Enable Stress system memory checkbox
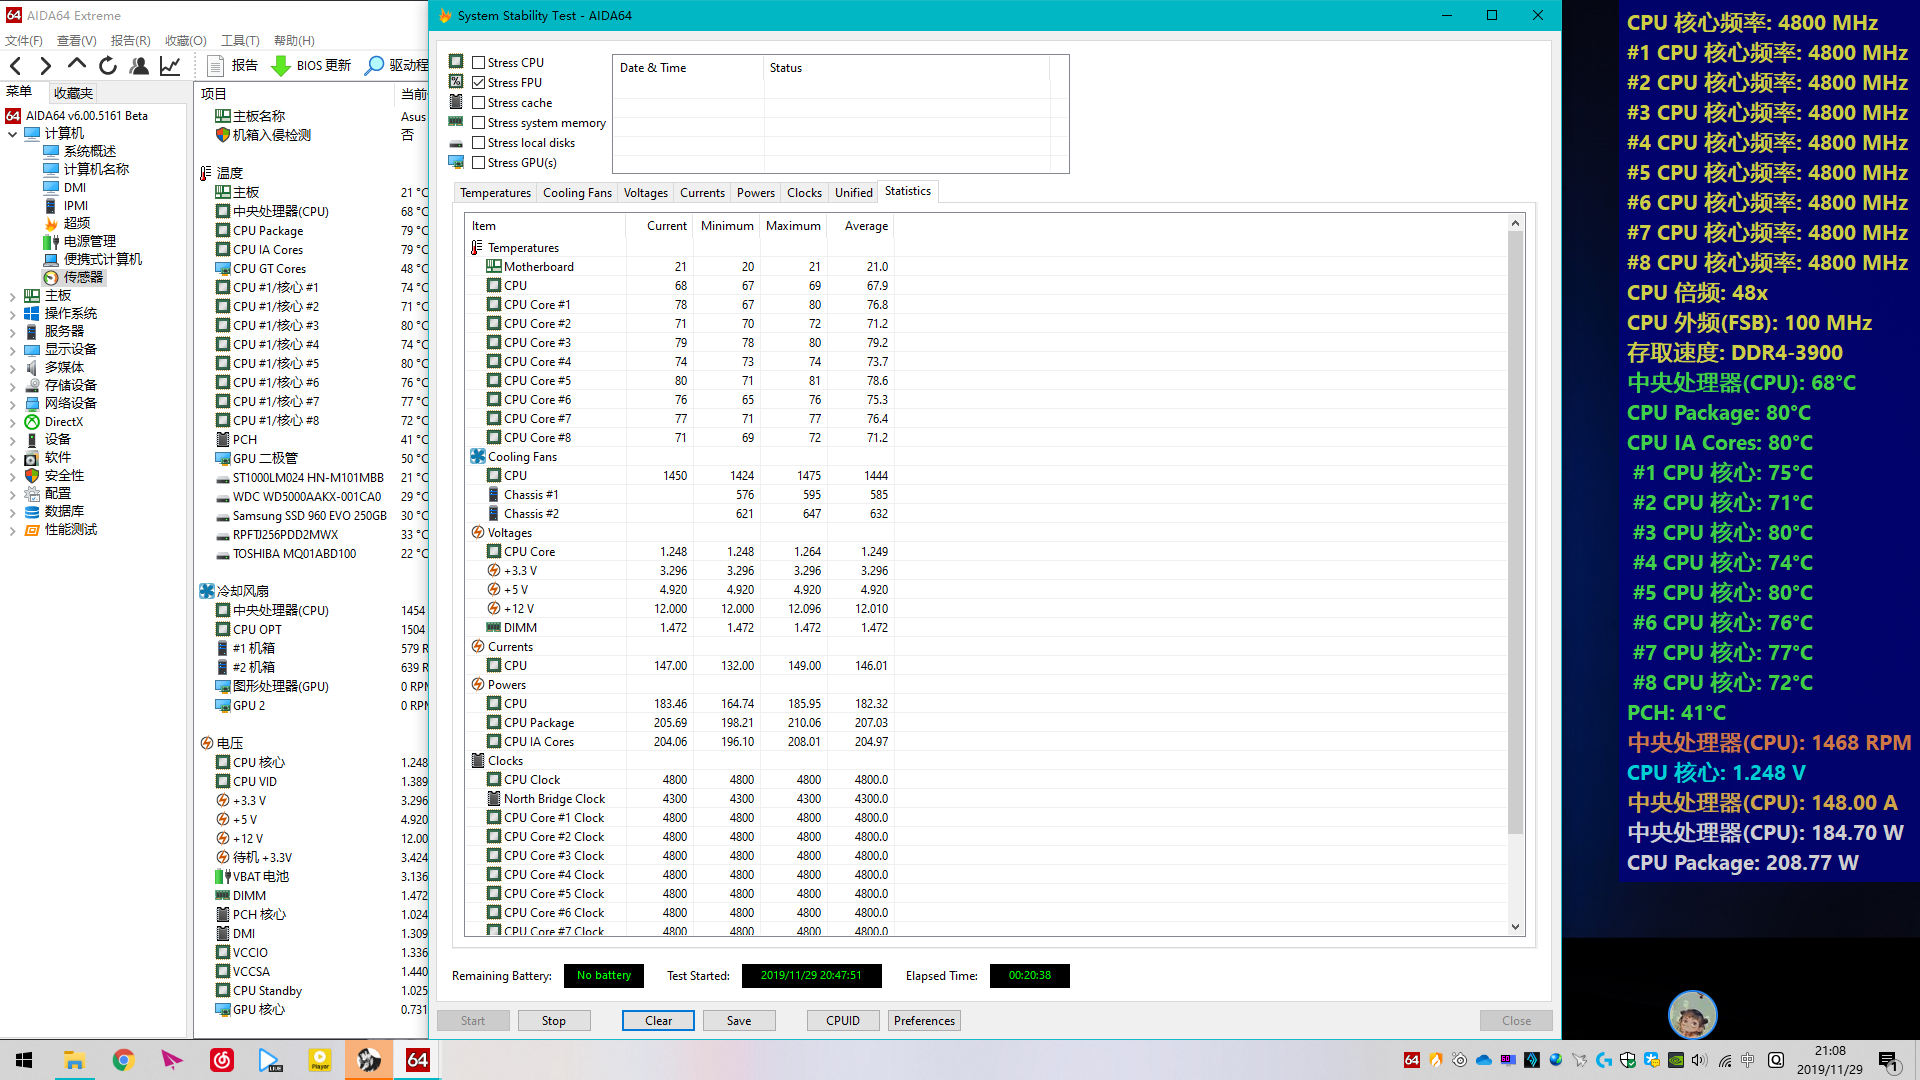The height and width of the screenshot is (1080, 1920). (479, 123)
